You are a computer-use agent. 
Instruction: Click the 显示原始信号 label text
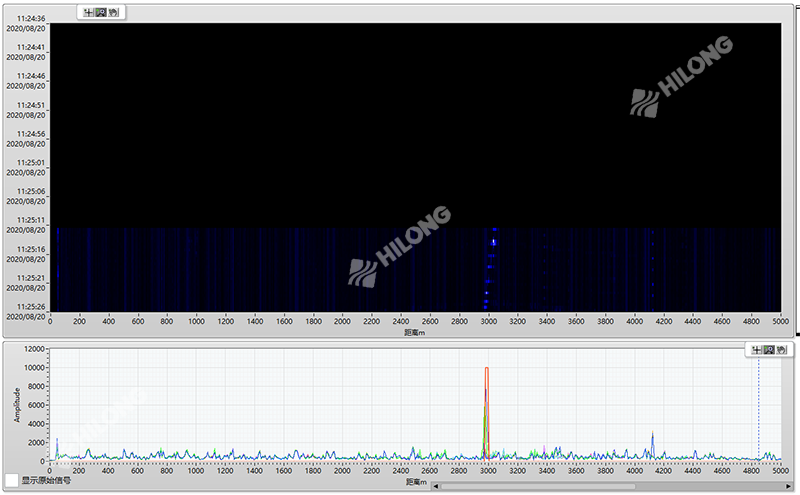click(46, 480)
